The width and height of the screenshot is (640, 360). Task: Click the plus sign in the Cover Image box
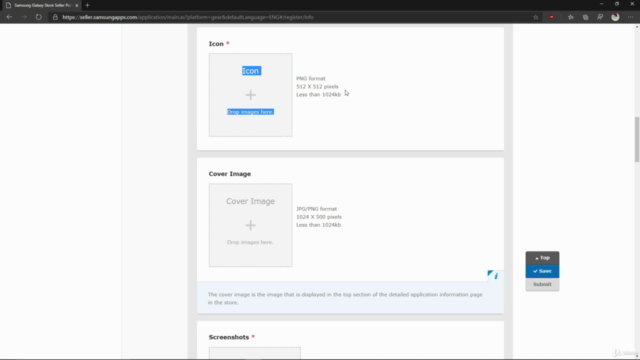pyautogui.click(x=251, y=225)
